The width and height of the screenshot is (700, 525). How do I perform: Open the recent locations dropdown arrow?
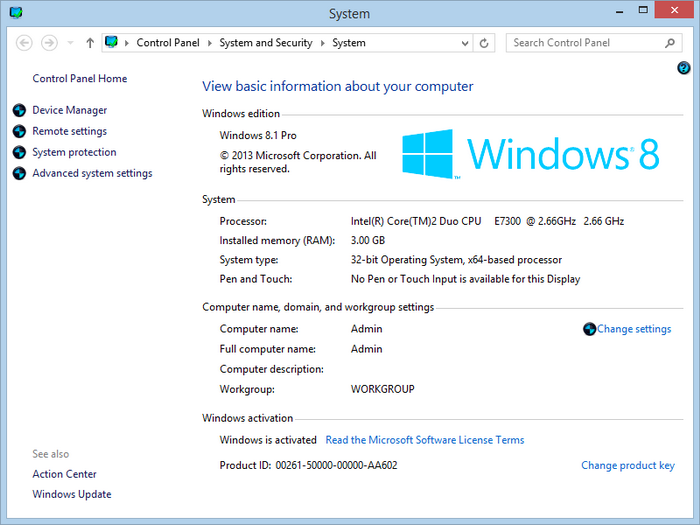[70, 43]
